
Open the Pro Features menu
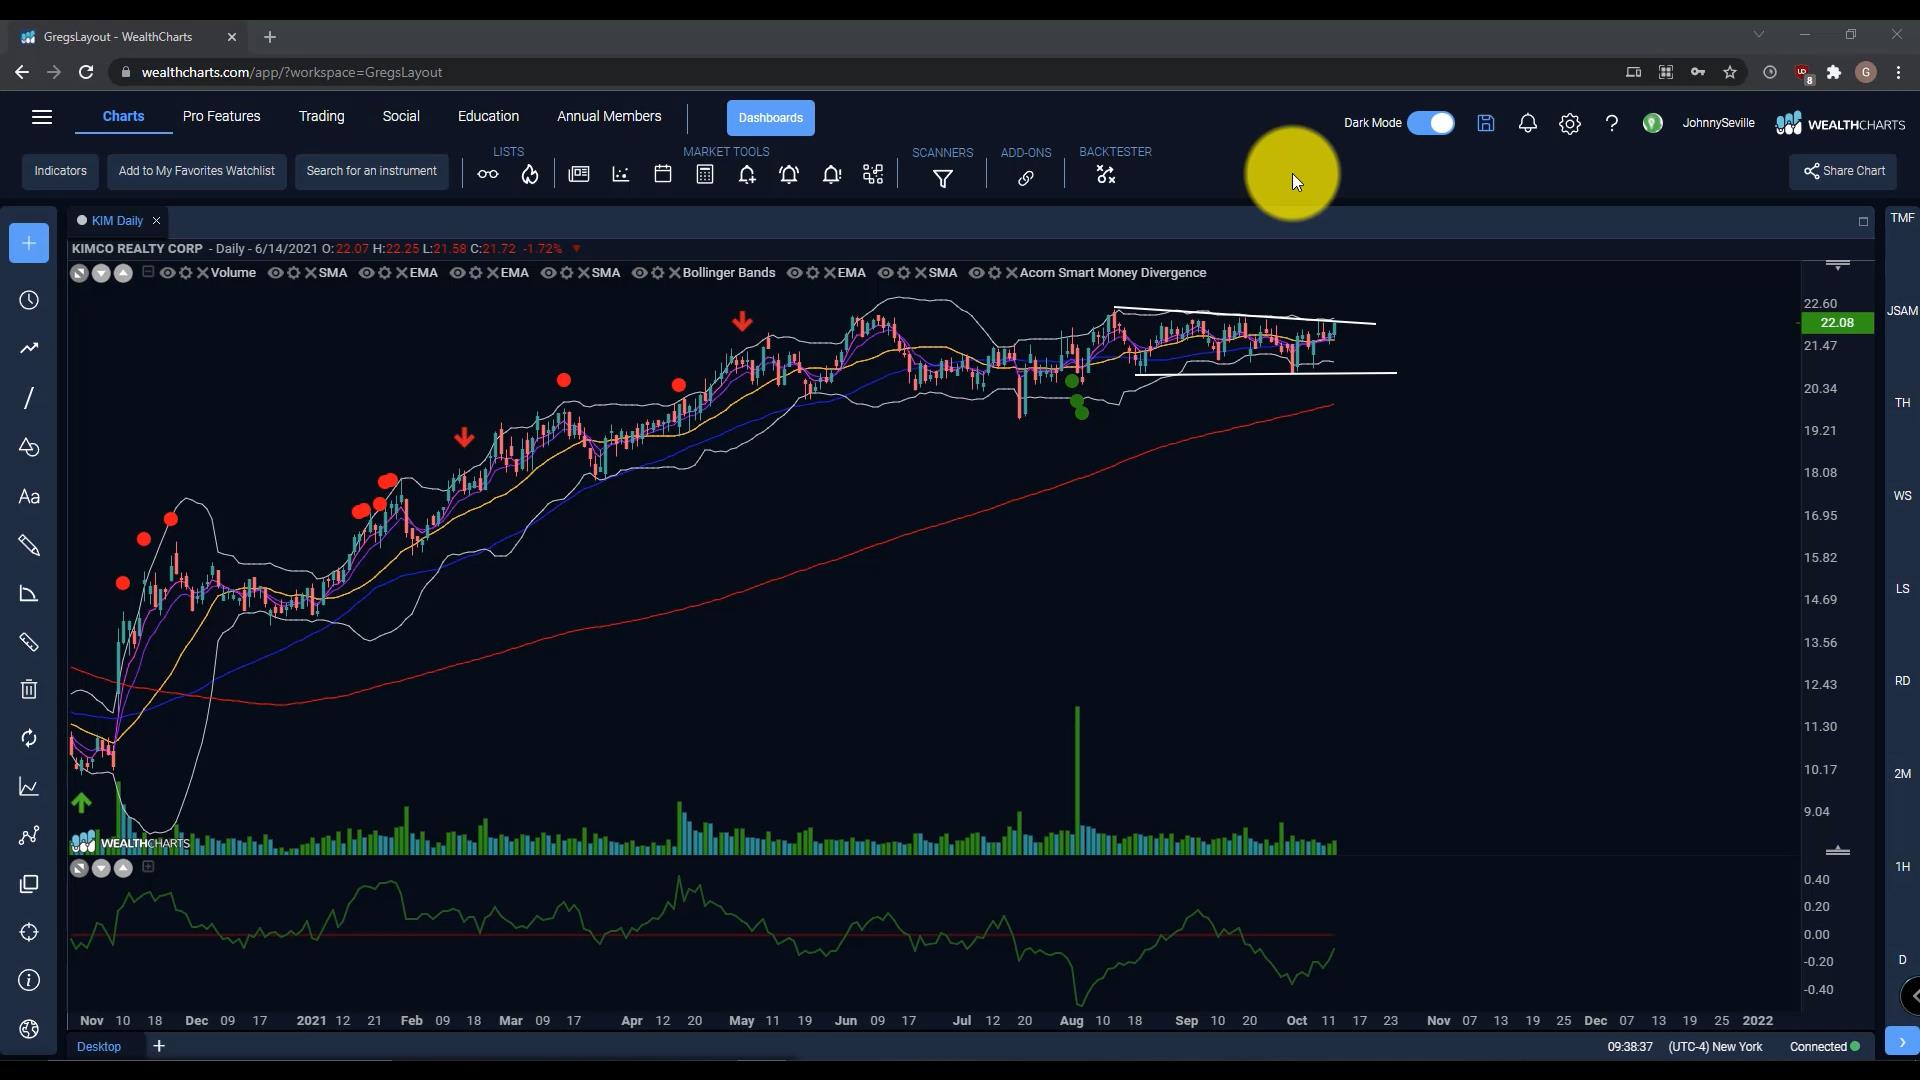click(221, 116)
